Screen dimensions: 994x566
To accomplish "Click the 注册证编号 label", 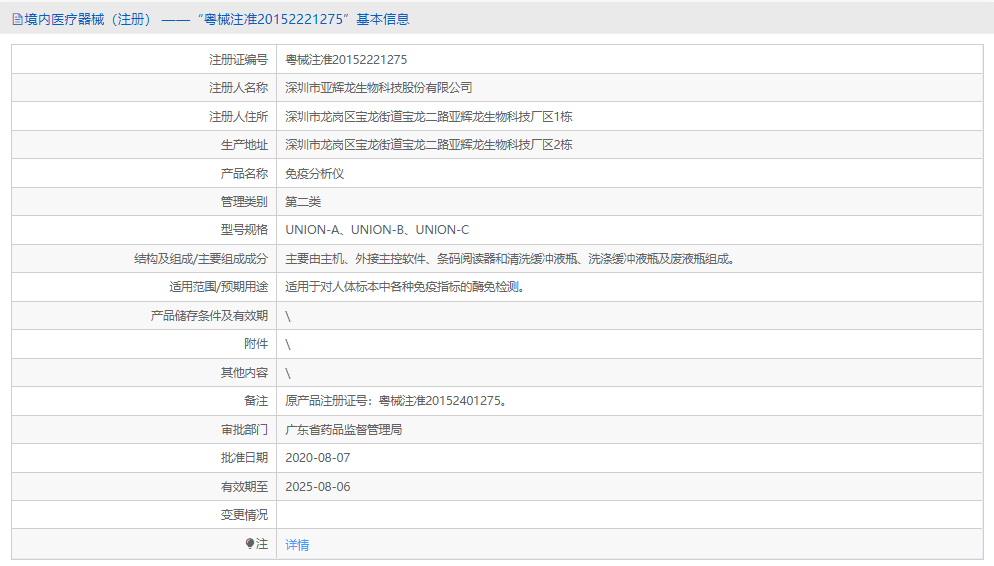I will (238, 60).
